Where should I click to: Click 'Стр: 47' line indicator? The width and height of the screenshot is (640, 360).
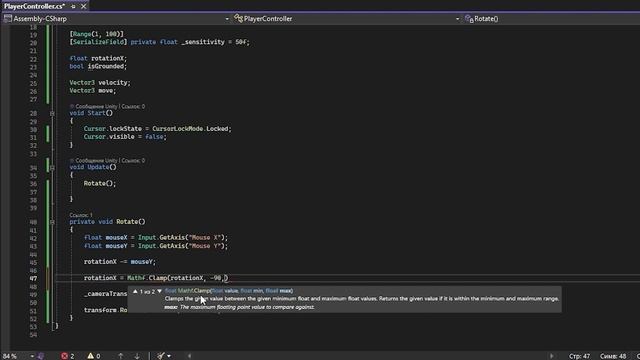click(579, 356)
